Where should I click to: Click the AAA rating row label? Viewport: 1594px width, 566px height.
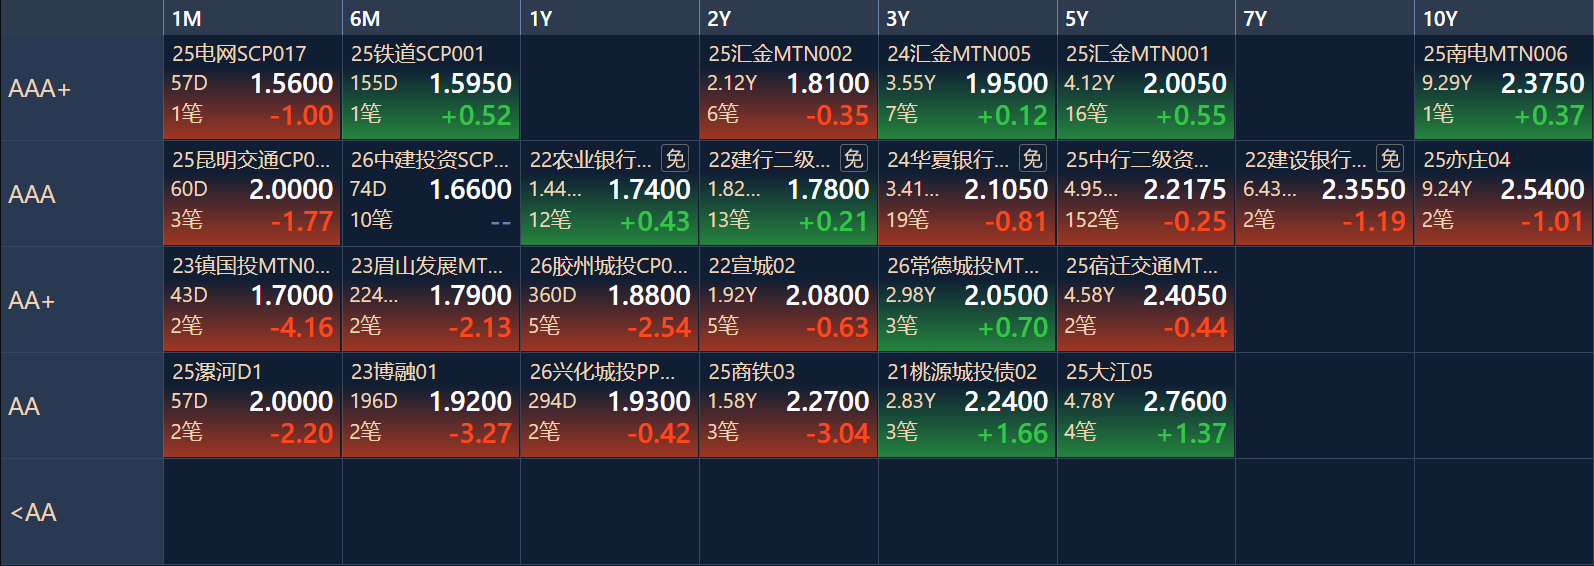pyautogui.click(x=82, y=194)
